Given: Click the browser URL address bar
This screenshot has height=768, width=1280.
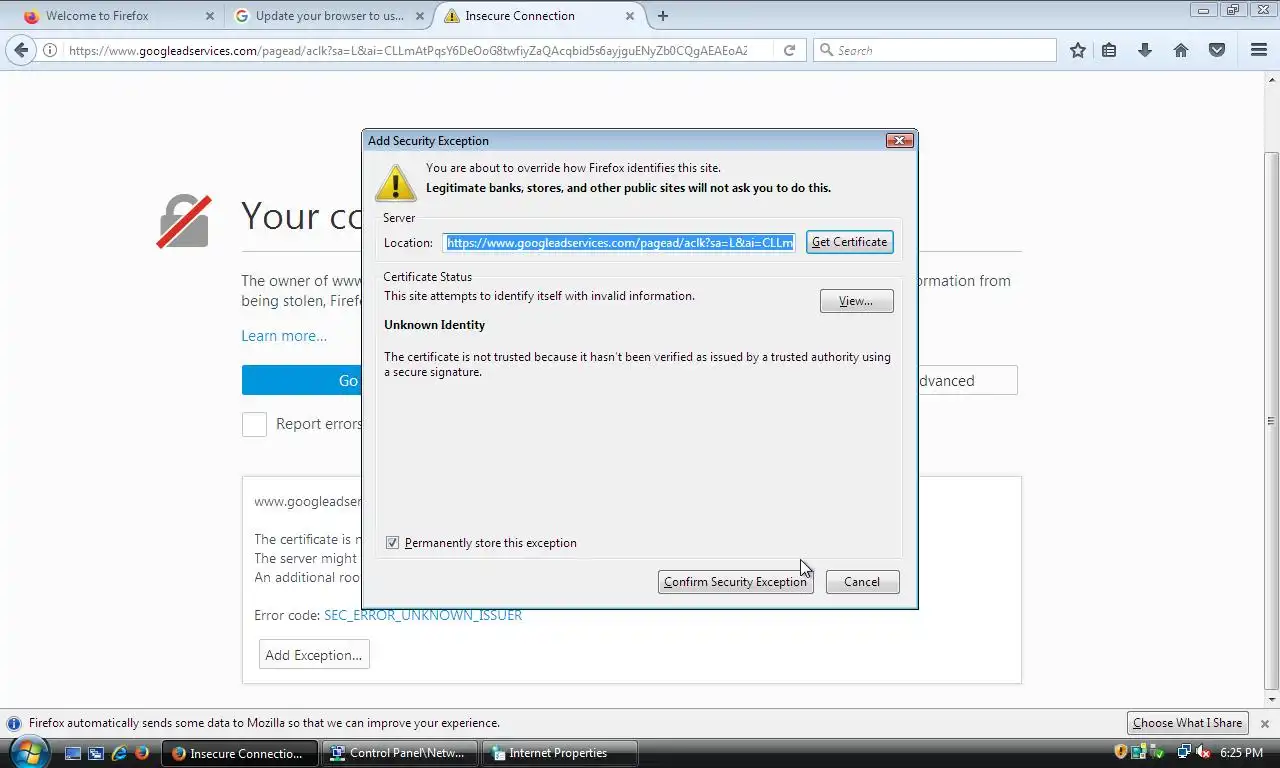Looking at the screenshot, I should (407, 50).
